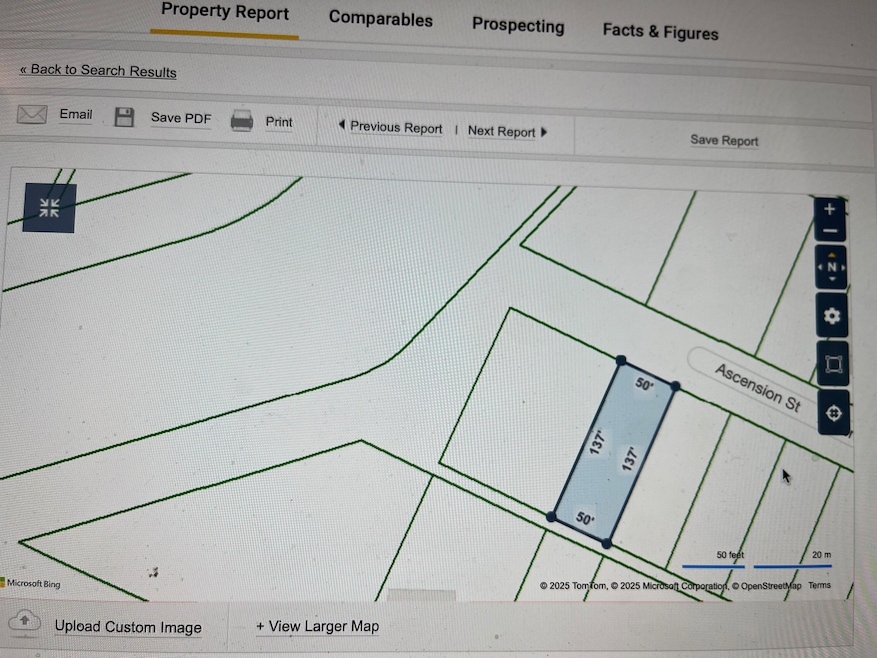Screen dimensions: 877x658
Task: Zoom in with the plus button
Action: click(830, 210)
